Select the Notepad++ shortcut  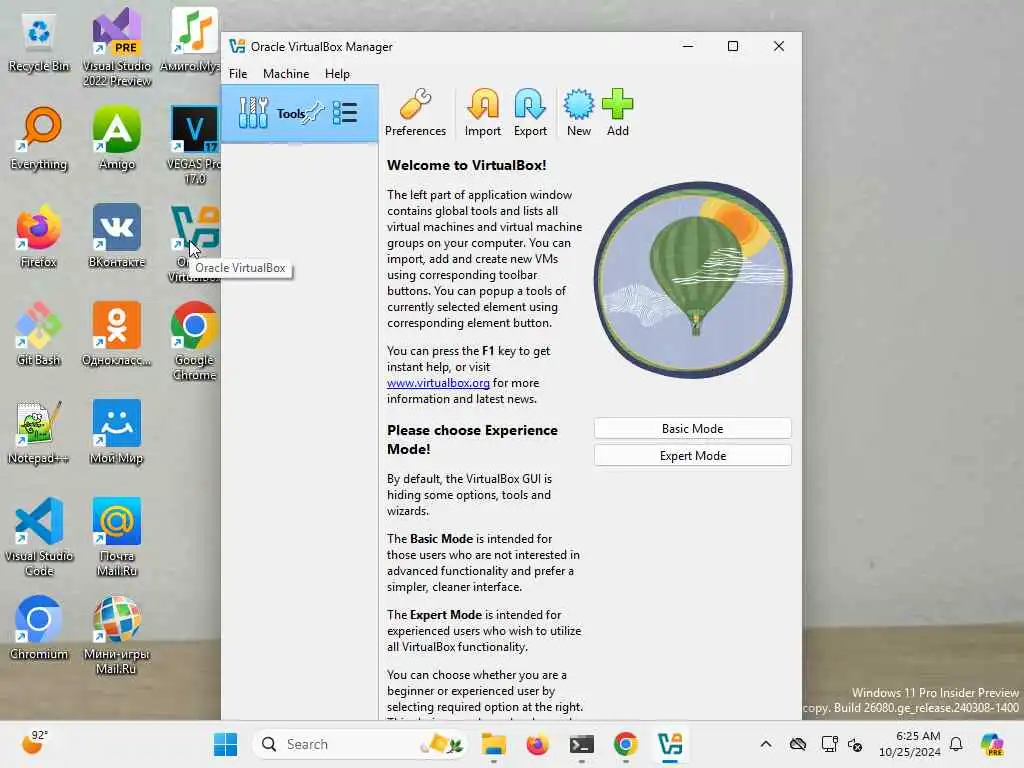pos(39,432)
